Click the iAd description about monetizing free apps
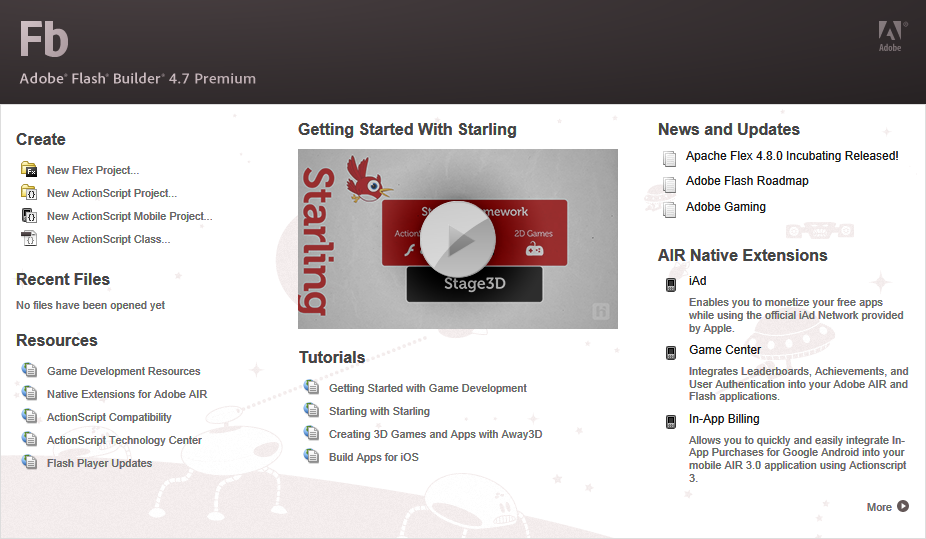This screenshot has height=539, width=926. pos(795,315)
